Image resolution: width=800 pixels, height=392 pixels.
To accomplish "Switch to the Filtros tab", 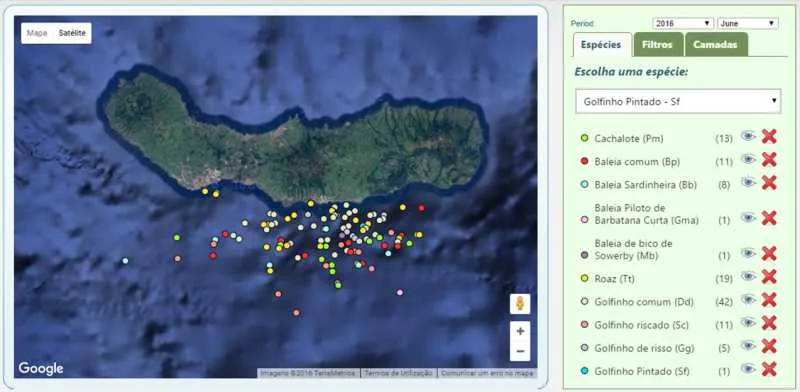I will pos(657,45).
